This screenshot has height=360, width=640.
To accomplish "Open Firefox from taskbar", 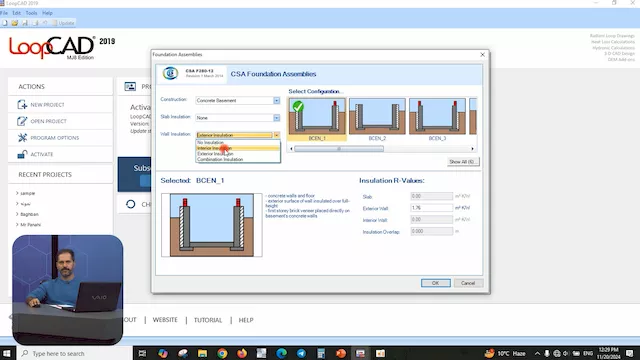I will pos(242,353).
